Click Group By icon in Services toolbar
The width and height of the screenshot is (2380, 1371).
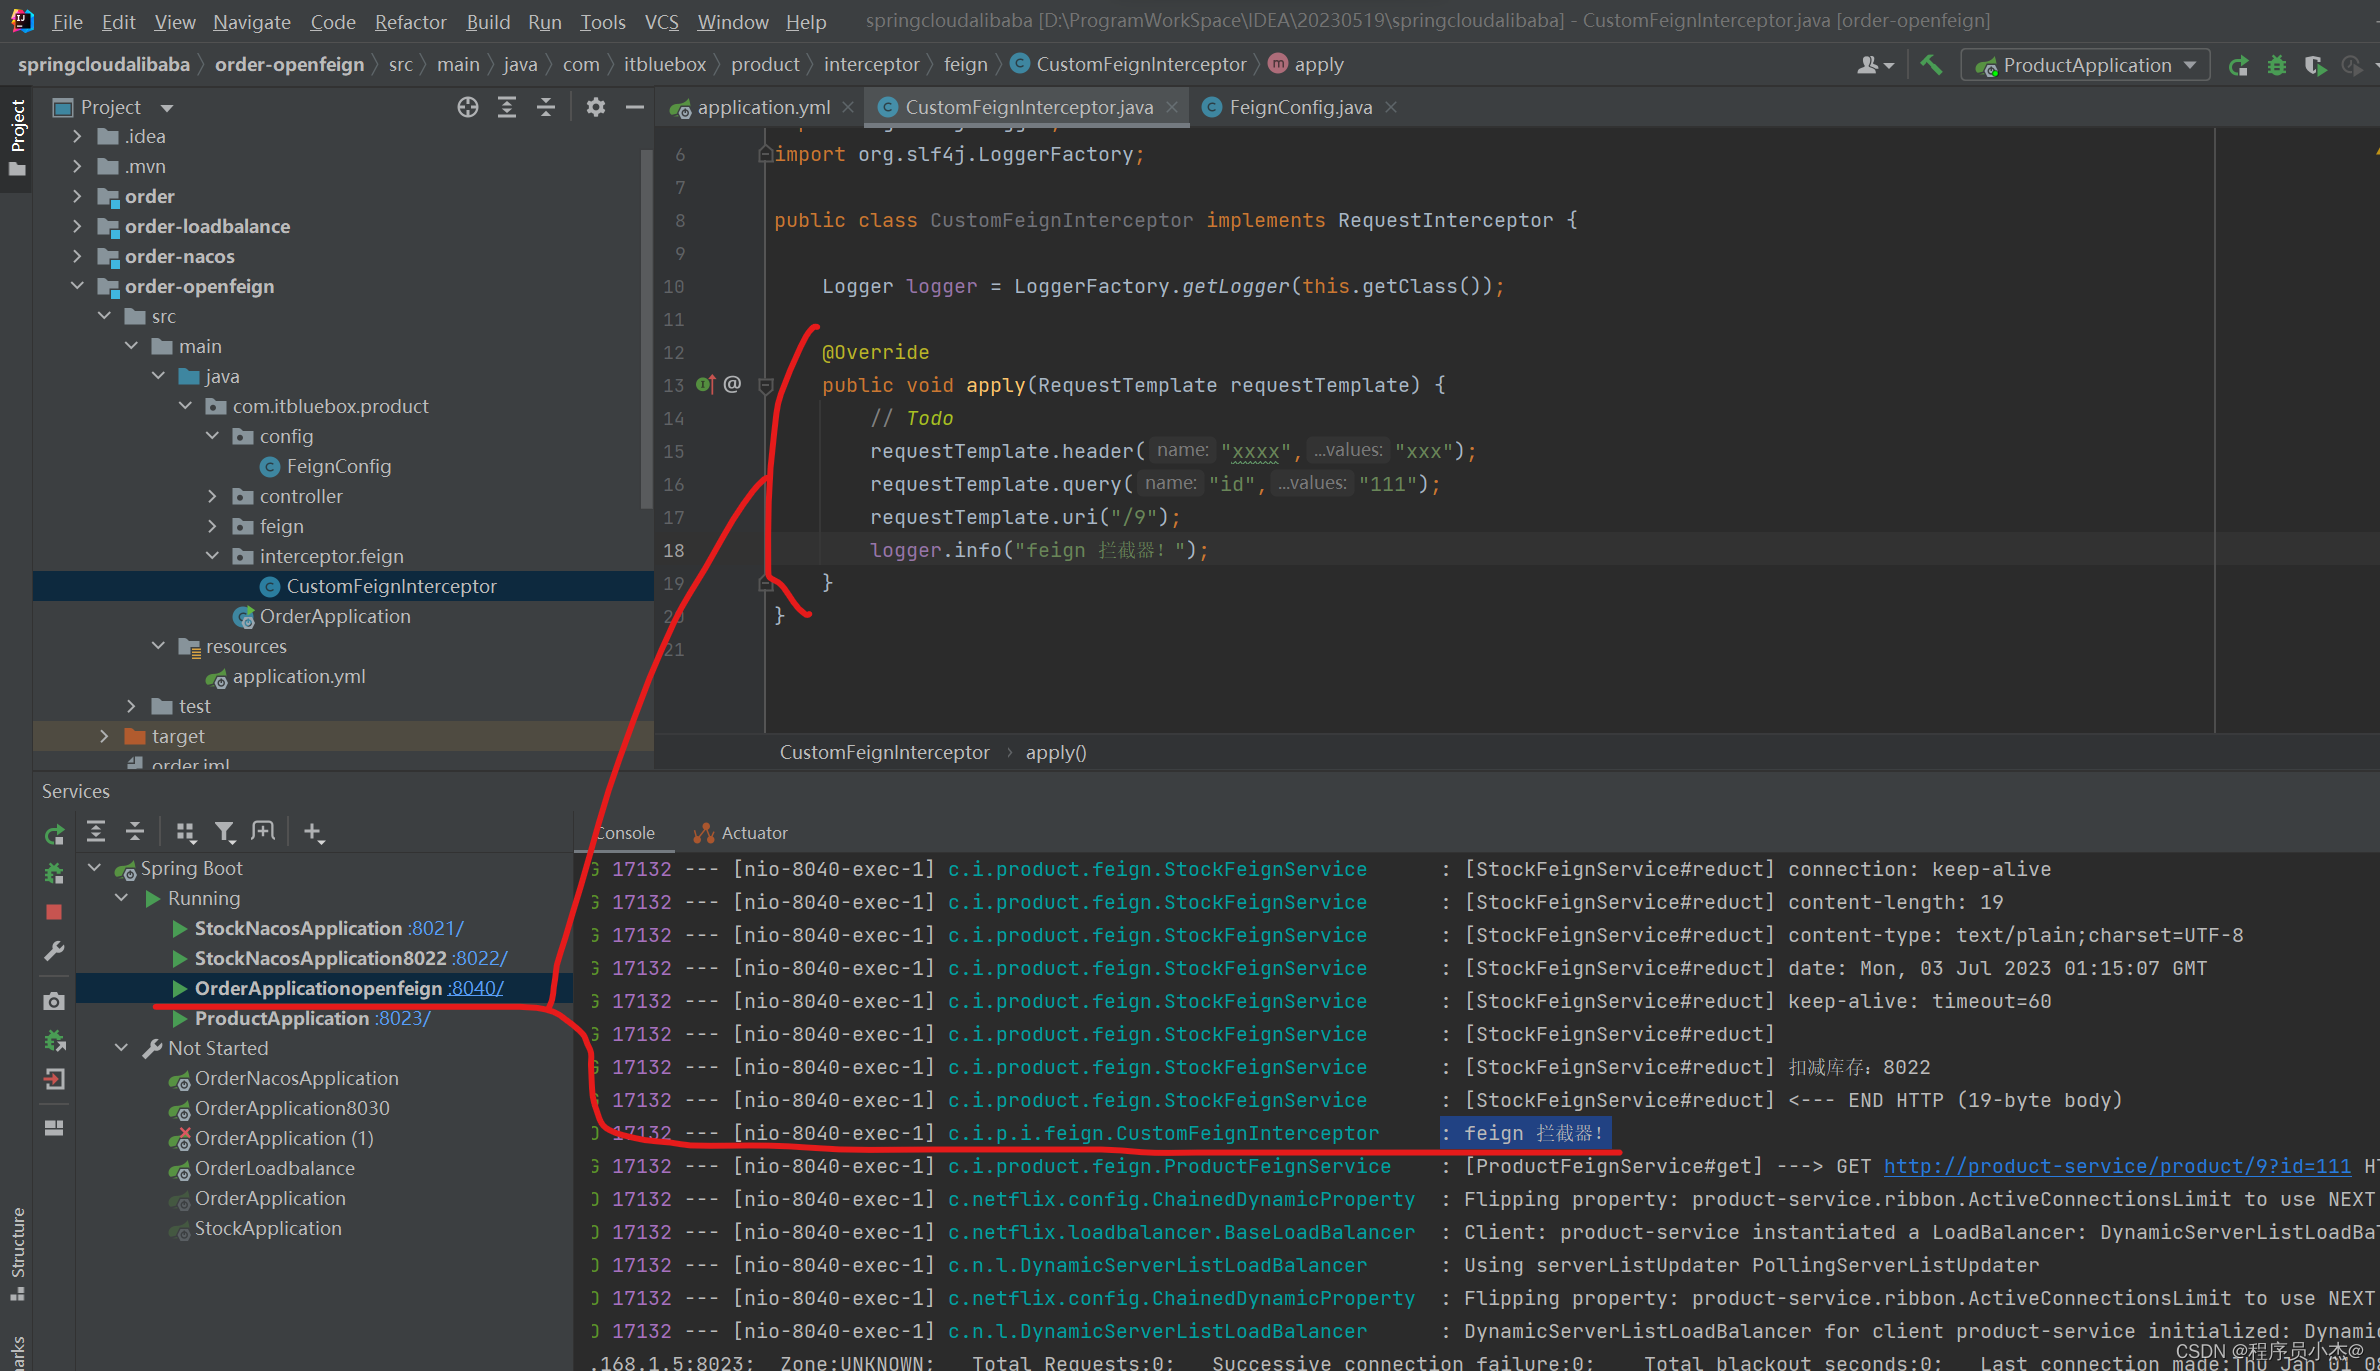(x=185, y=831)
